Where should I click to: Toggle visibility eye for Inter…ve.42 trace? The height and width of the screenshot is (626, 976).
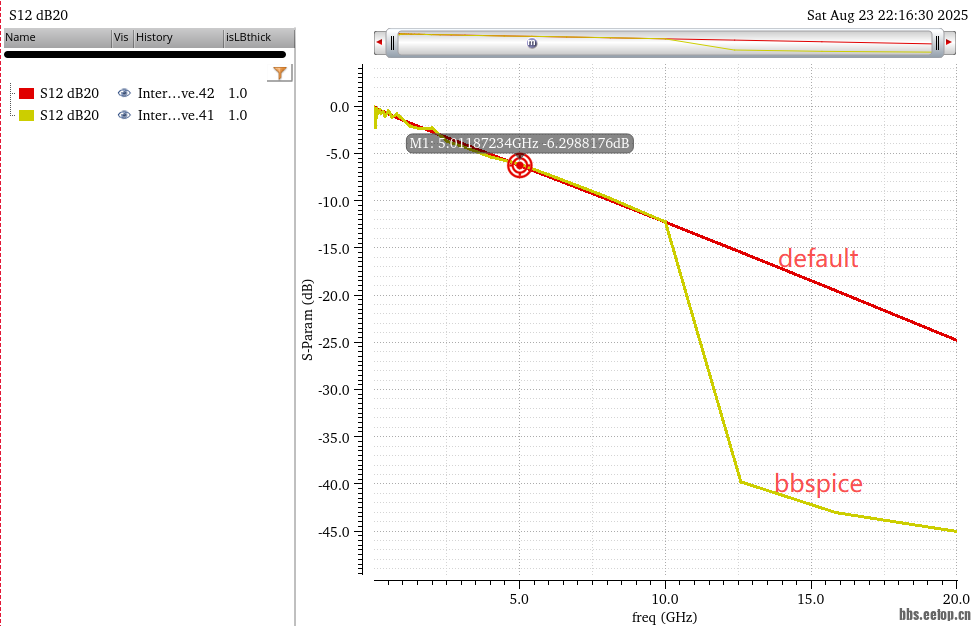(124, 93)
